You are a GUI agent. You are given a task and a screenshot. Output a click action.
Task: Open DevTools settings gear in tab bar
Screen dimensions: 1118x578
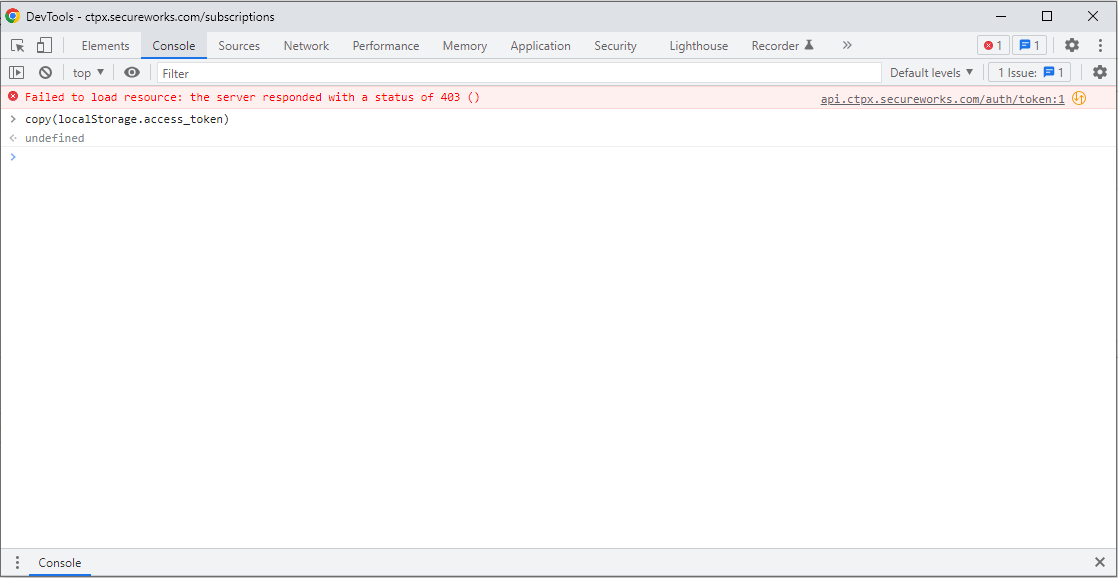point(1071,46)
